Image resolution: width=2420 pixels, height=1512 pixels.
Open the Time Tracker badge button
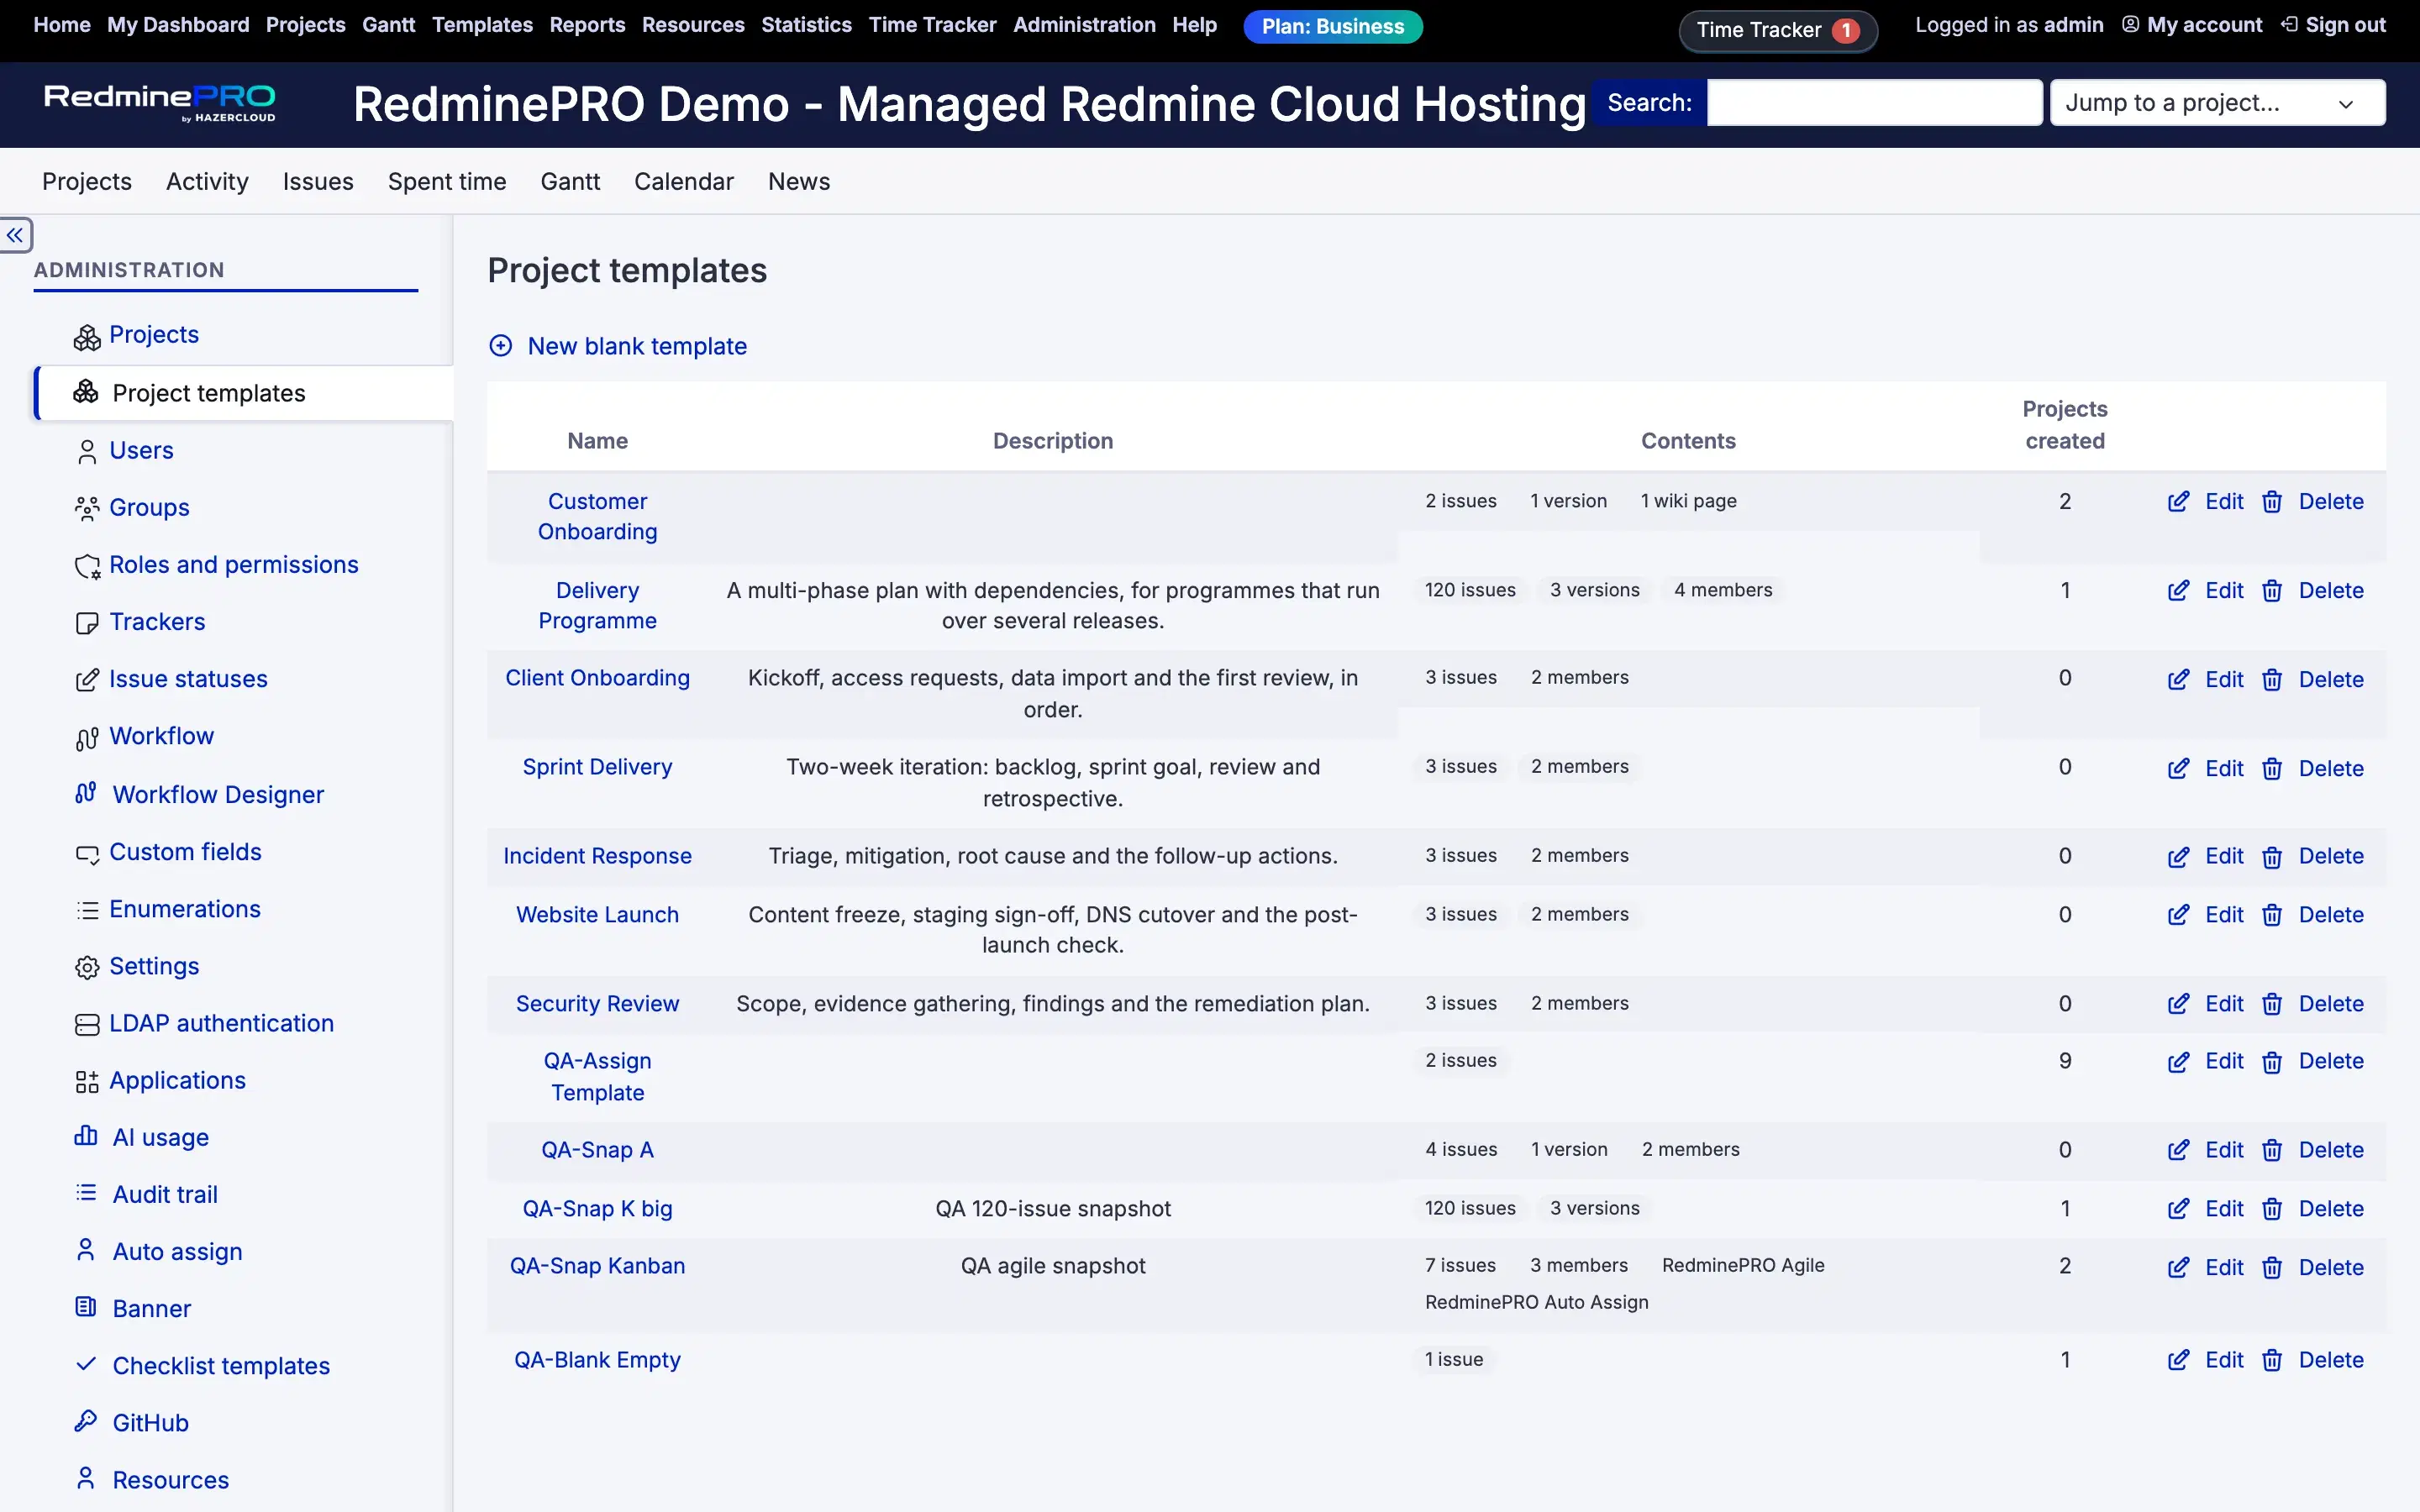tap(1777, 30)
